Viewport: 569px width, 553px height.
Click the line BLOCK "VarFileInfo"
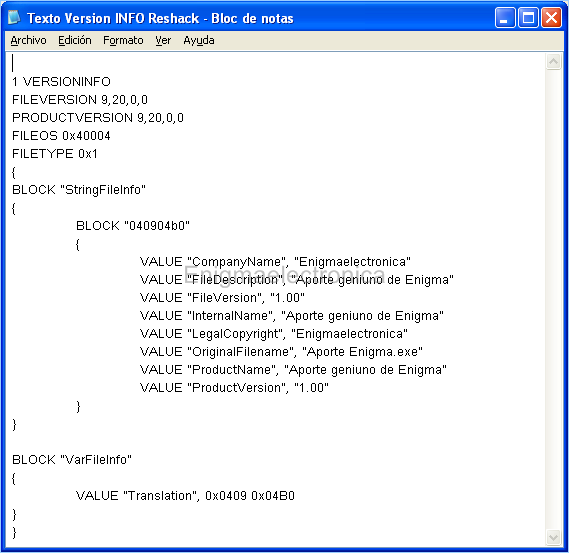72,460
